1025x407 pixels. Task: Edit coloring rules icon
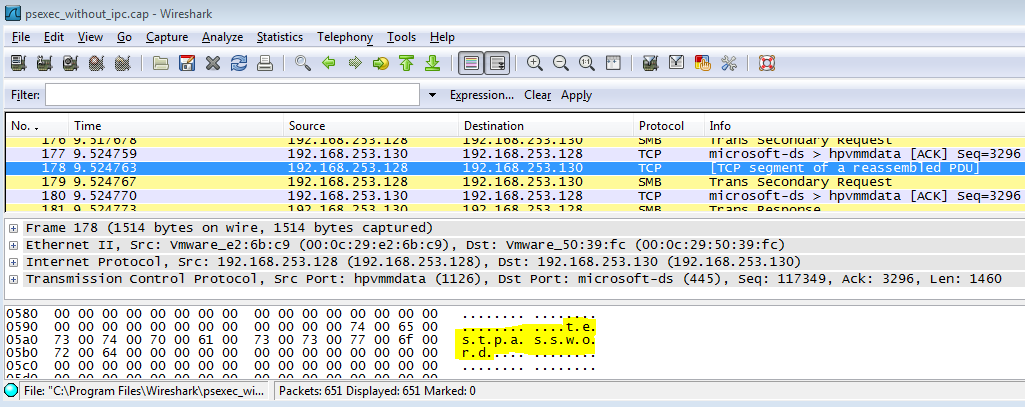[703, 63]
